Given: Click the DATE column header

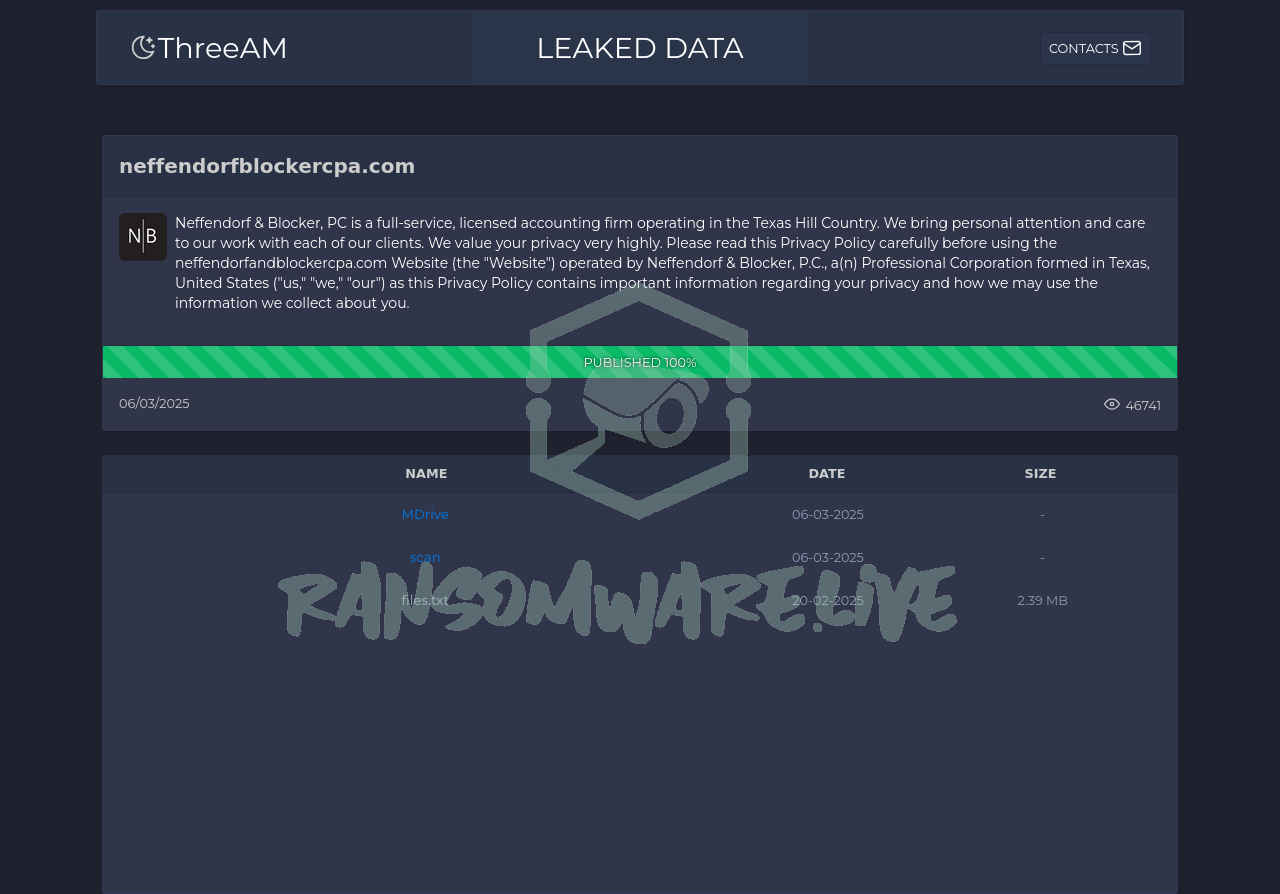Looking at the screenshot, I should tap(827, 473).
